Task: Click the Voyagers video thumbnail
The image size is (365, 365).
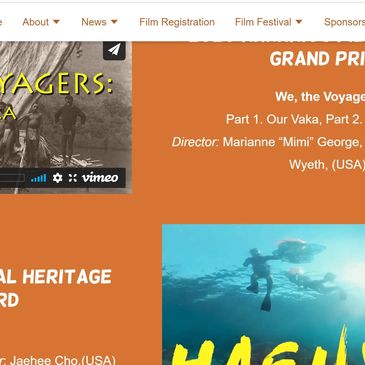Action: [x=66, y=117]
